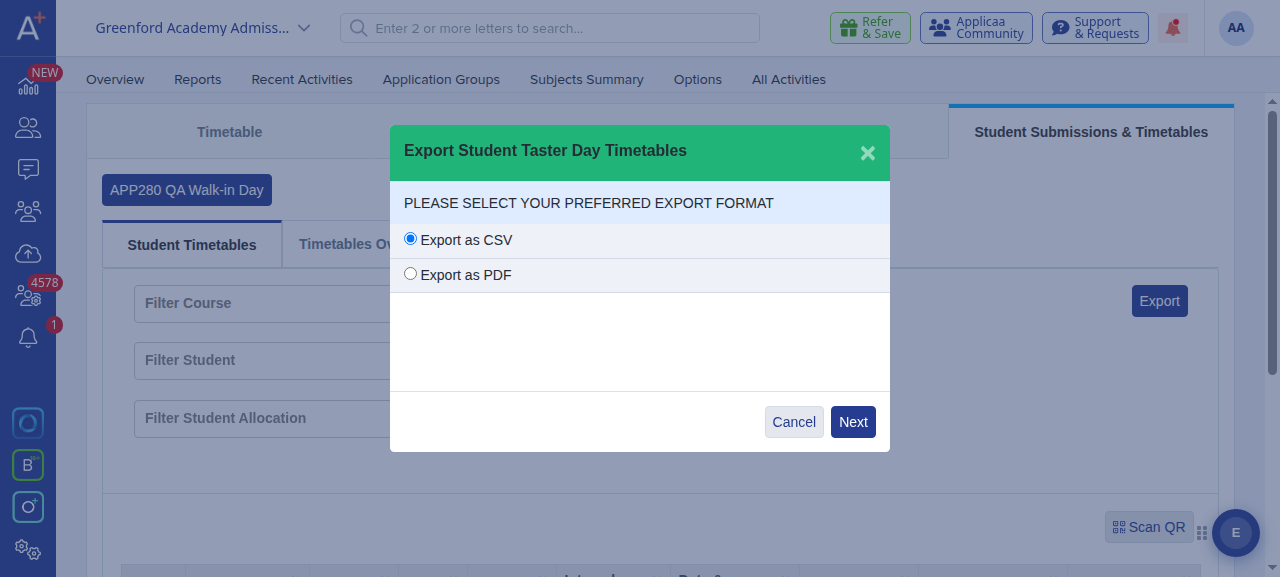Close the export dialog with the X
The width and height of the screenshot is (1280, 577).
868,153
